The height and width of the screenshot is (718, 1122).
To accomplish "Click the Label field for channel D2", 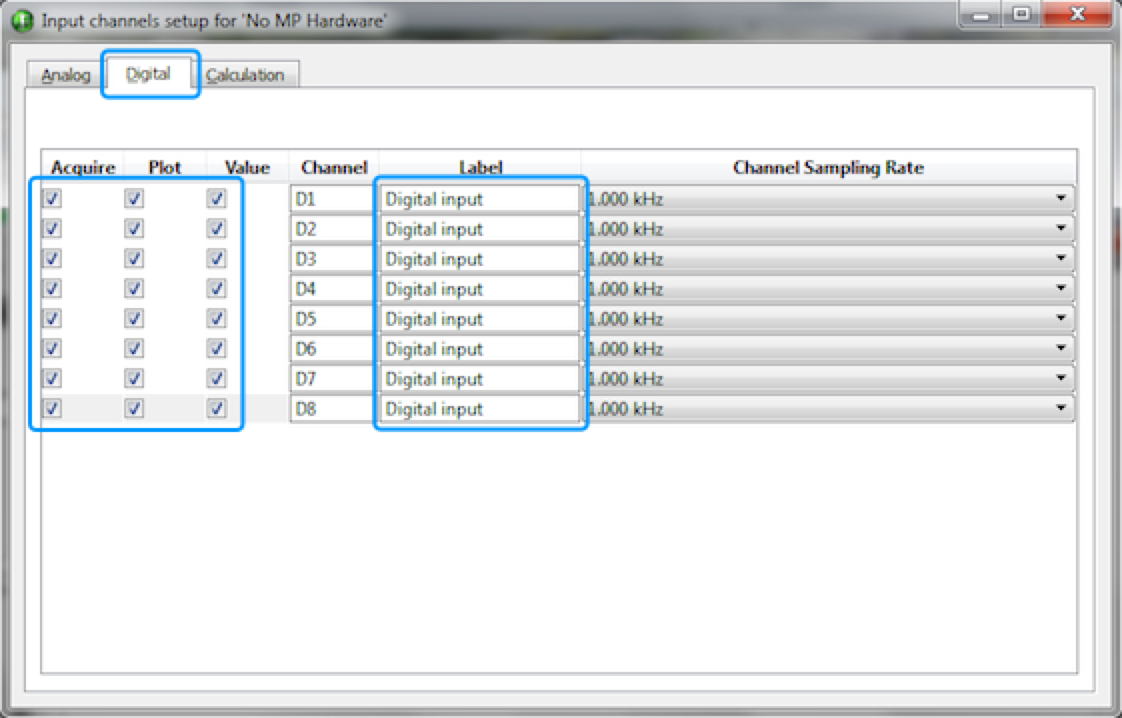I will 478,229.
